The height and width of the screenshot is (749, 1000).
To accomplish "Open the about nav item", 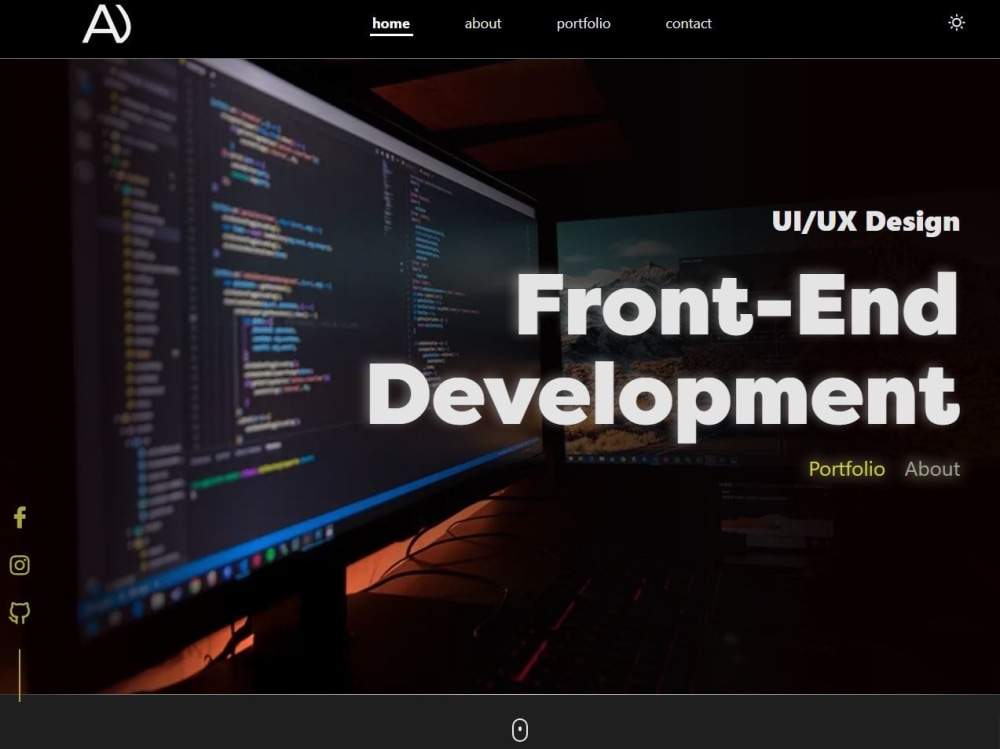I will point(483,24).
